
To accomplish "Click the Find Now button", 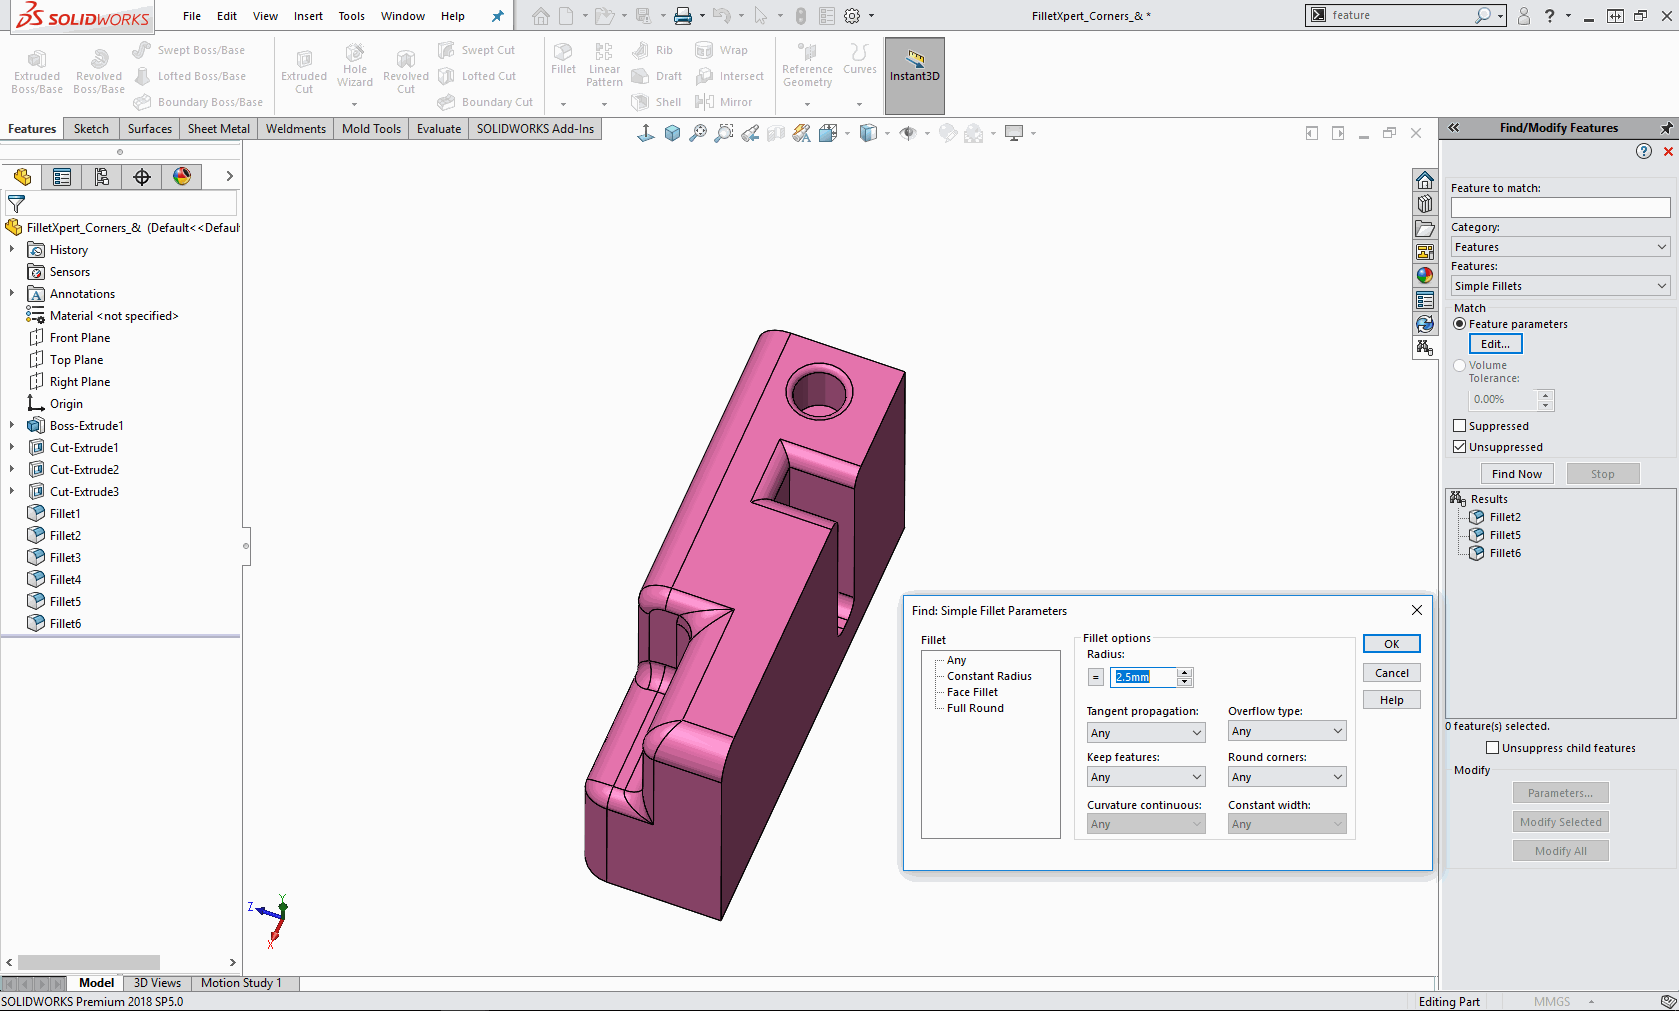I will click(1517, 473).
